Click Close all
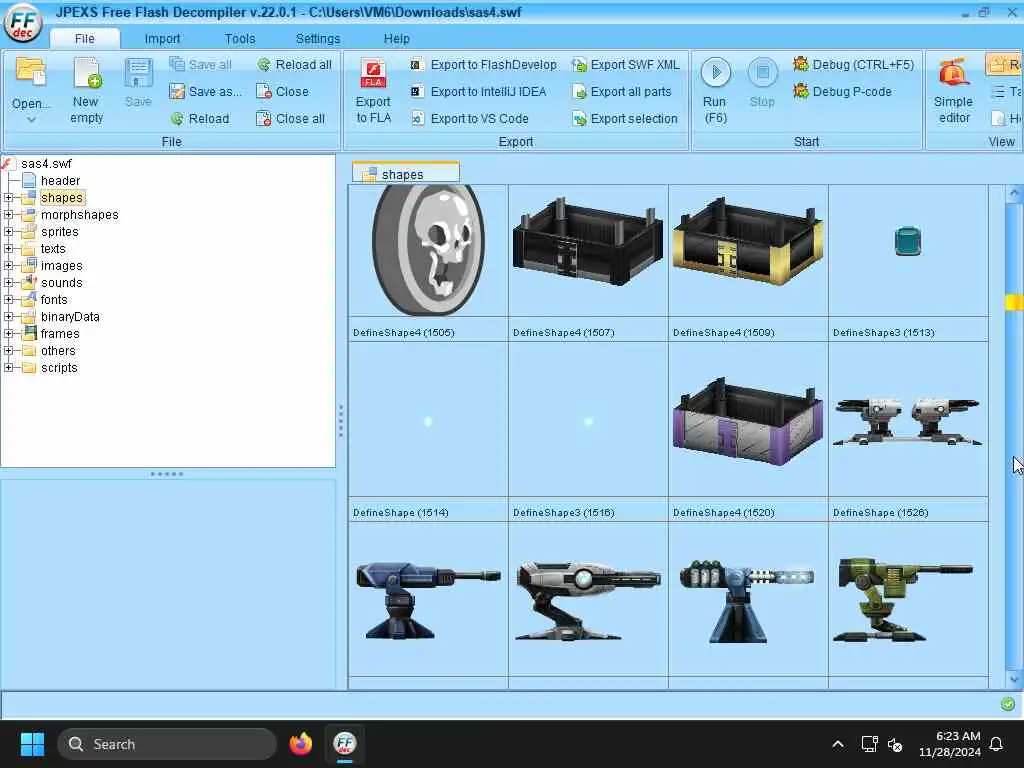Image resolution: width=1024 pixels, height=768 pixels. (x=291, y=119)
